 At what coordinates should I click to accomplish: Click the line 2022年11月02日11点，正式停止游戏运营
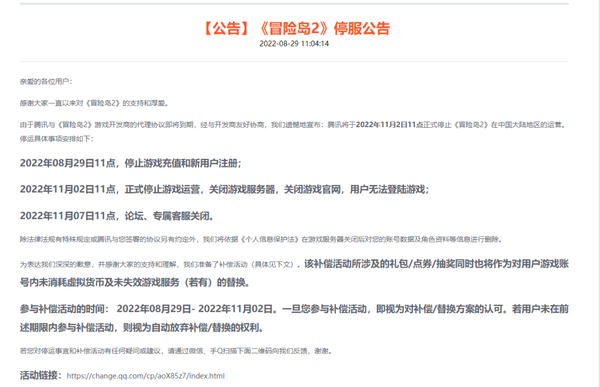[x=225, y=189]
